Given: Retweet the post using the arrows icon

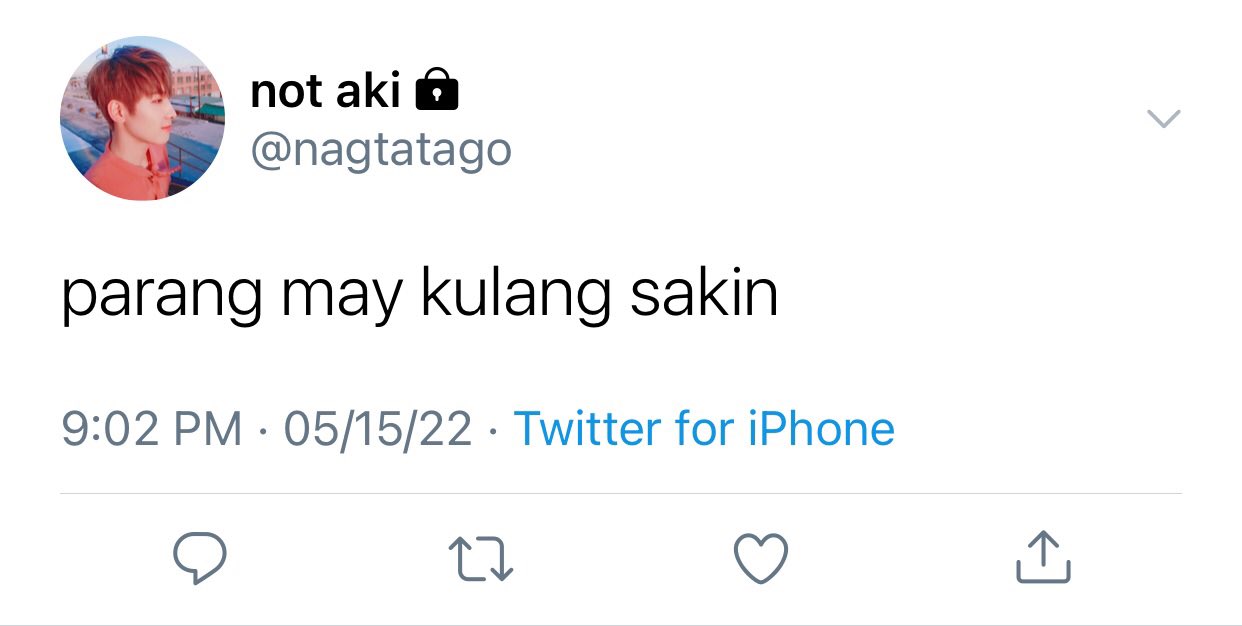Looking at the screenshot, I should click(480, 558).
